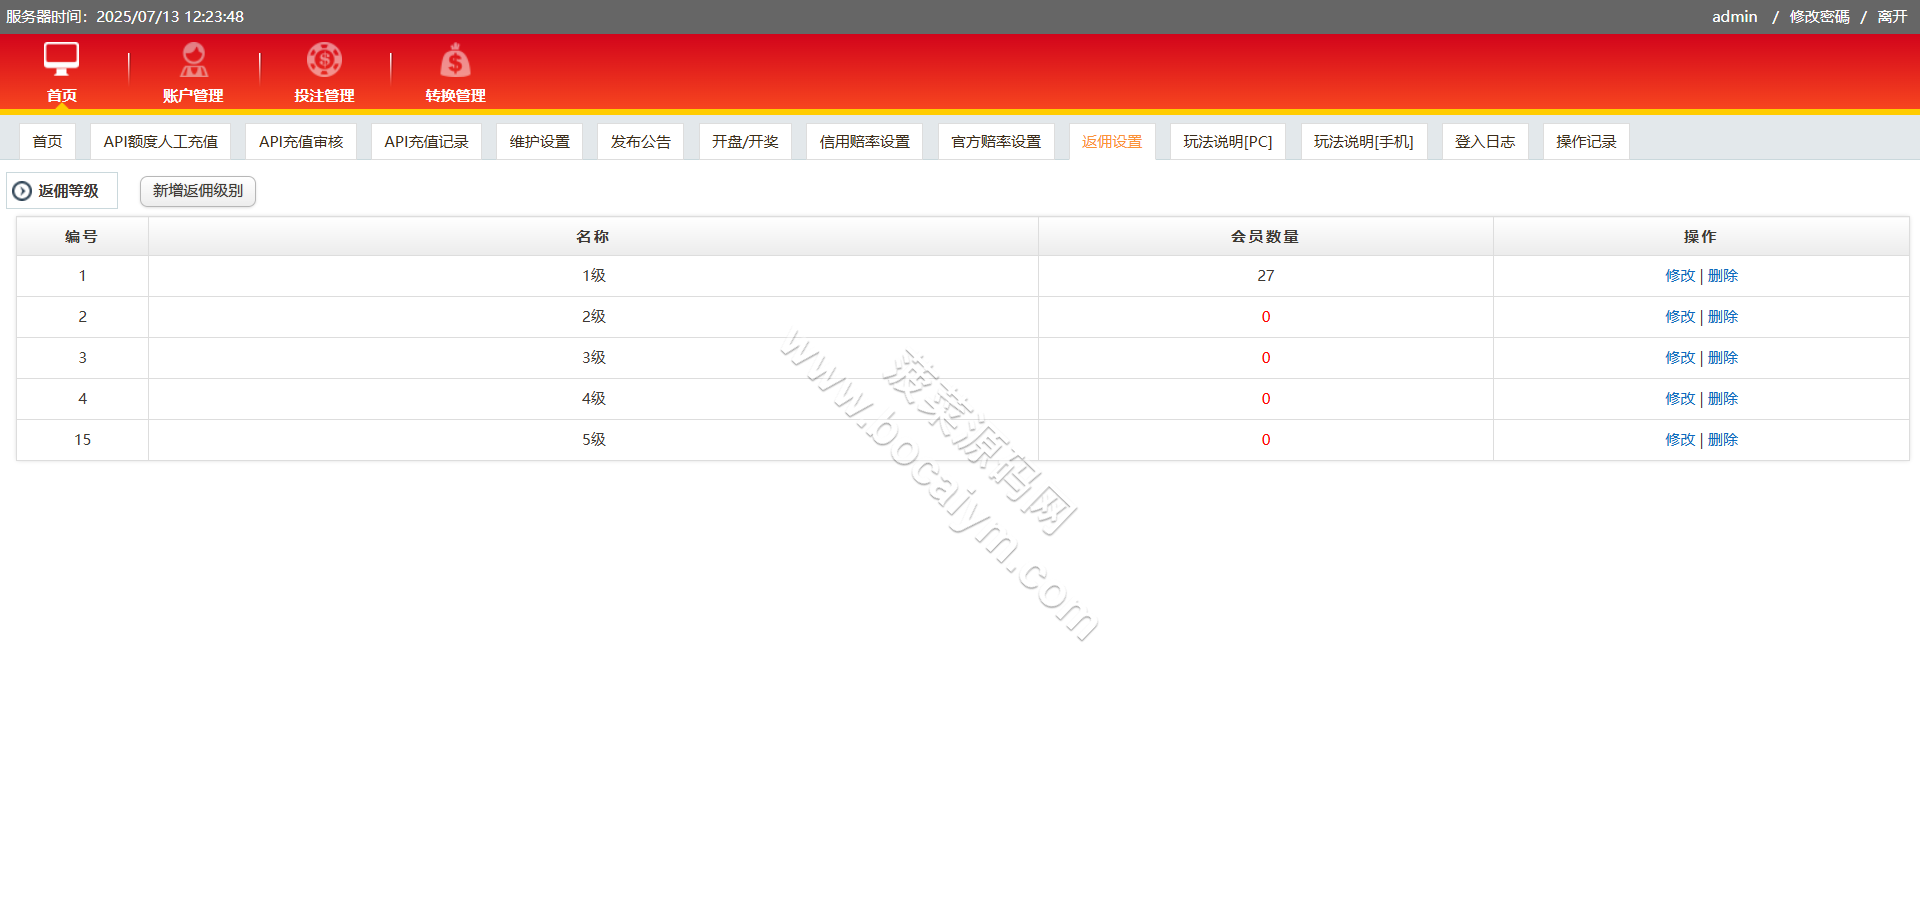1920x923 pixels.
Task: Open the API额度人工充值 tab
Action: point(160,142)
